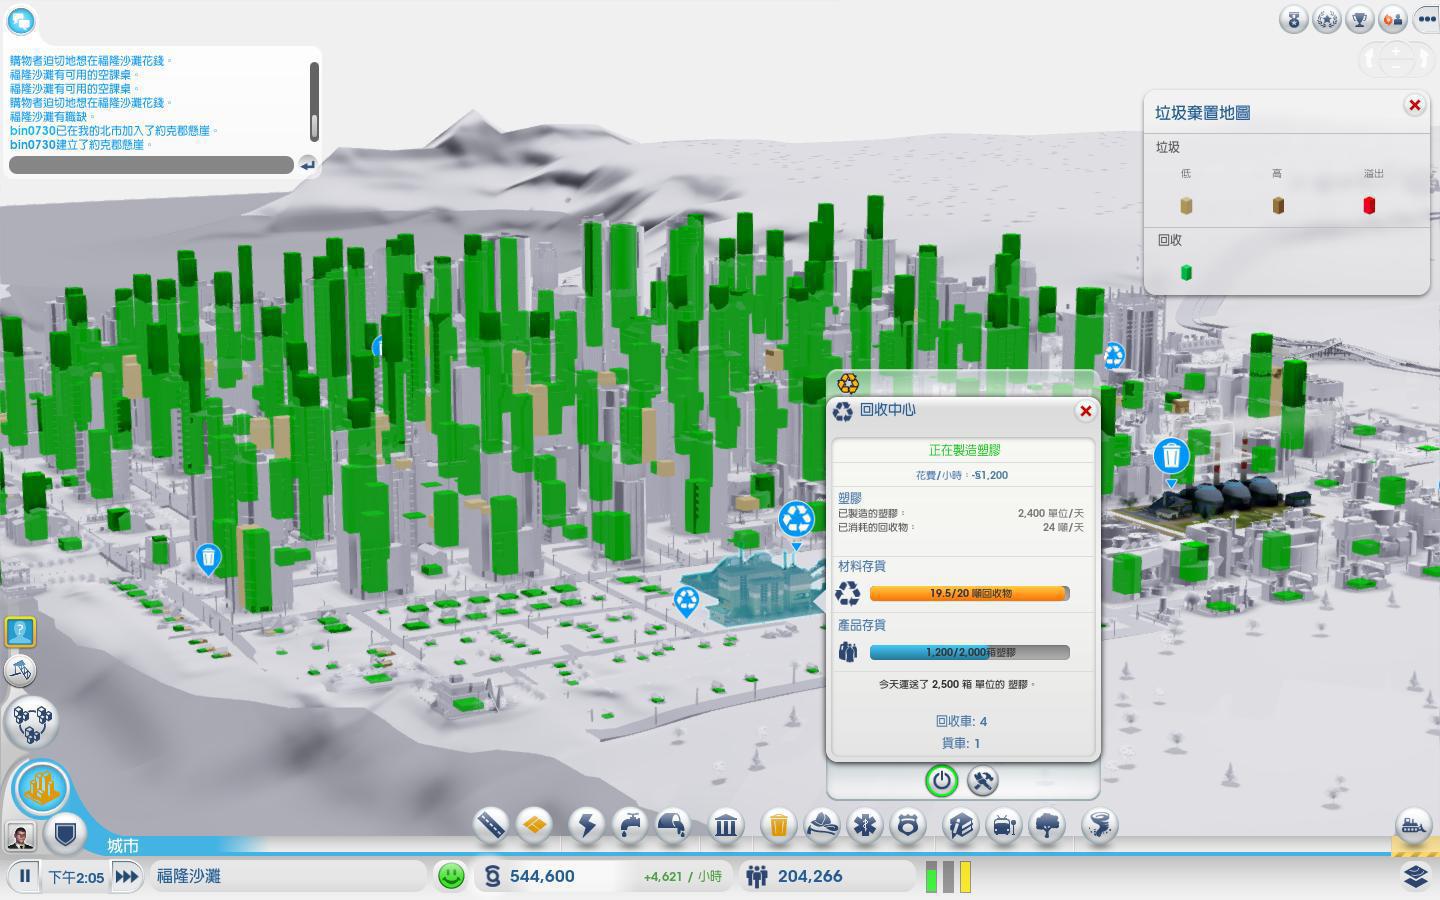This screenshot has width=1440, height=900.
Task: Toggle the chat window icon
Action: pos(21,20)
